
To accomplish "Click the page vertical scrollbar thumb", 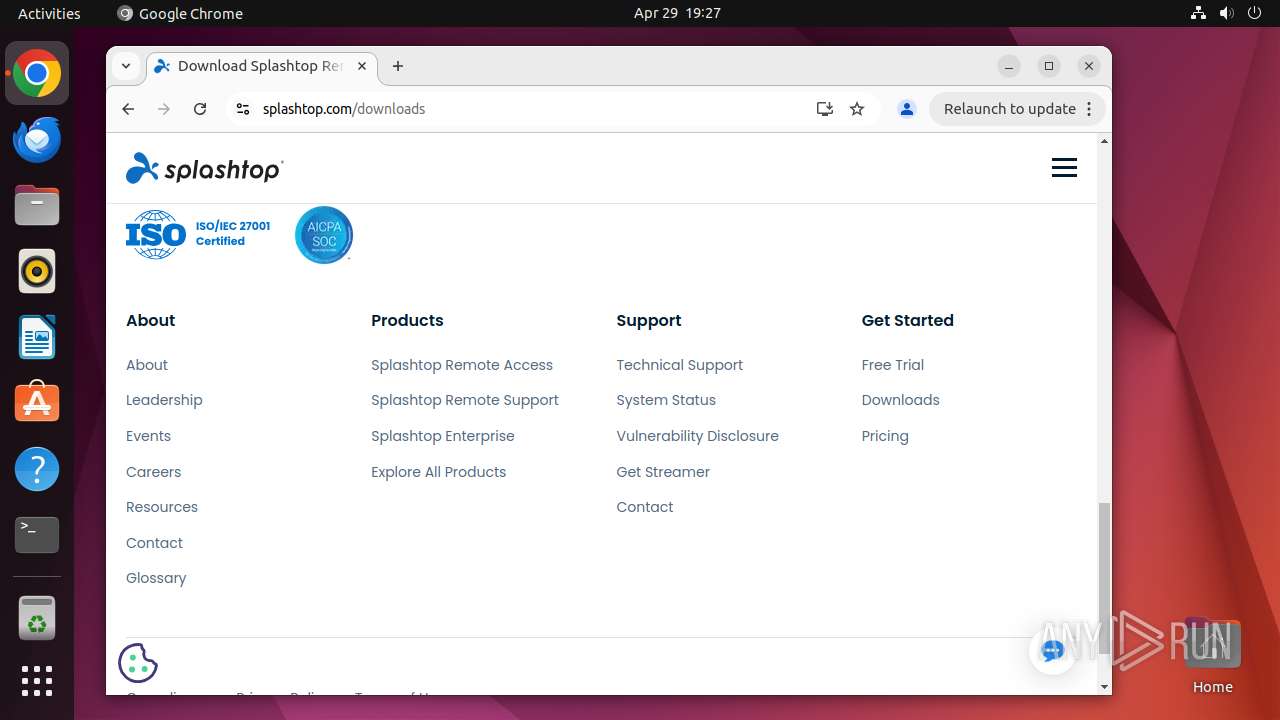I will [1104, 578].
